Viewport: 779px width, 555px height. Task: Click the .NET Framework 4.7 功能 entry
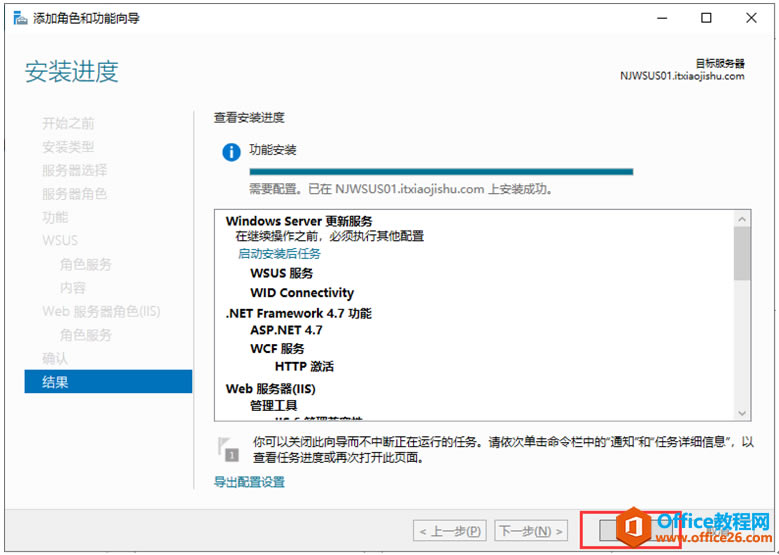(299, 314)
